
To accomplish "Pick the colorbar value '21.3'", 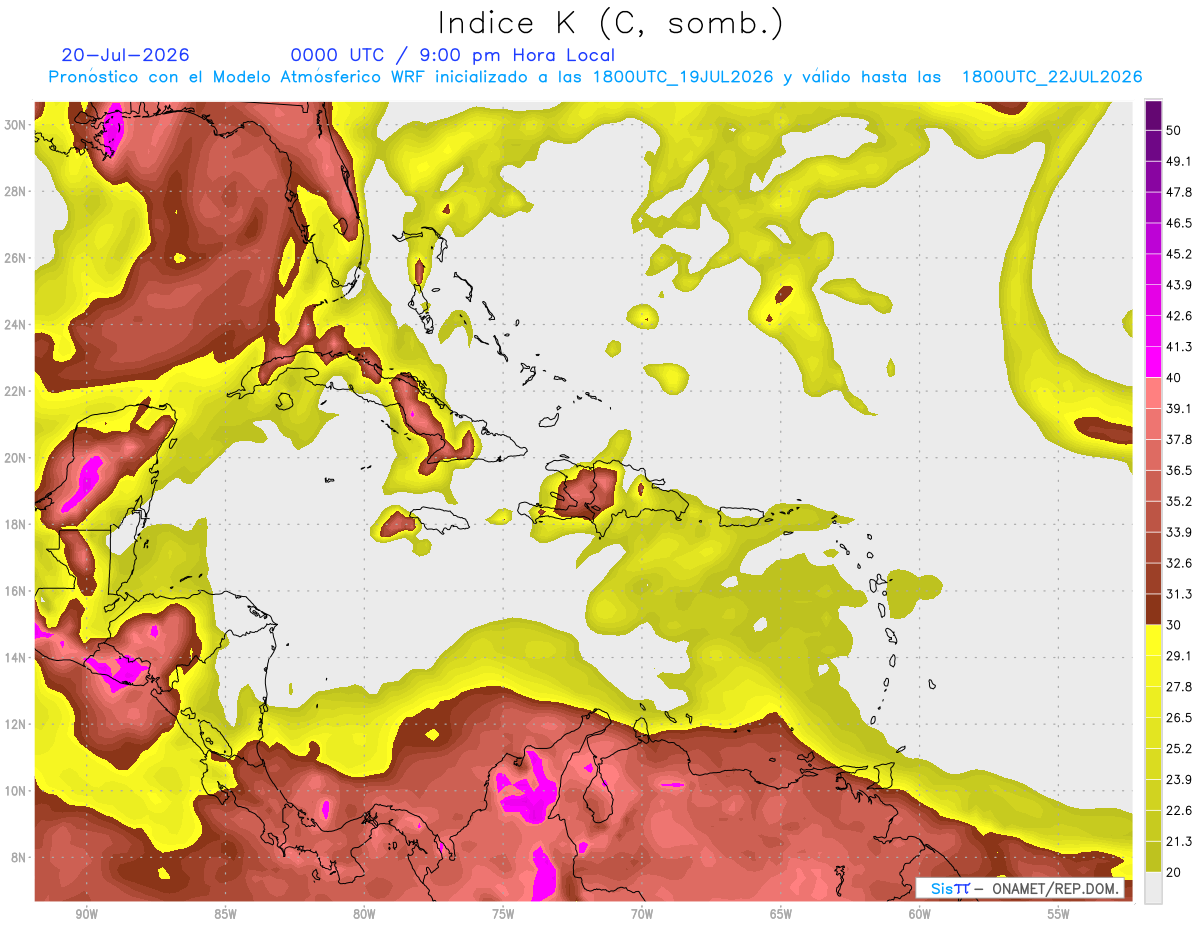I will [1178, 841].
